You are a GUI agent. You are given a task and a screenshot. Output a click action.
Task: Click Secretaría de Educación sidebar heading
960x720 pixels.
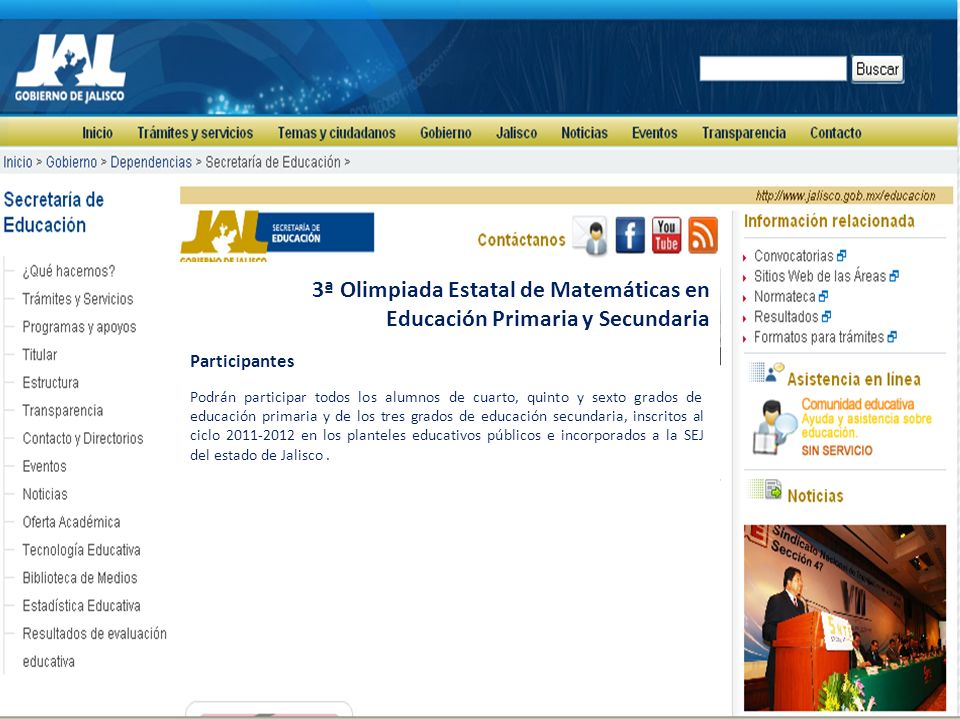coord(54,212)
